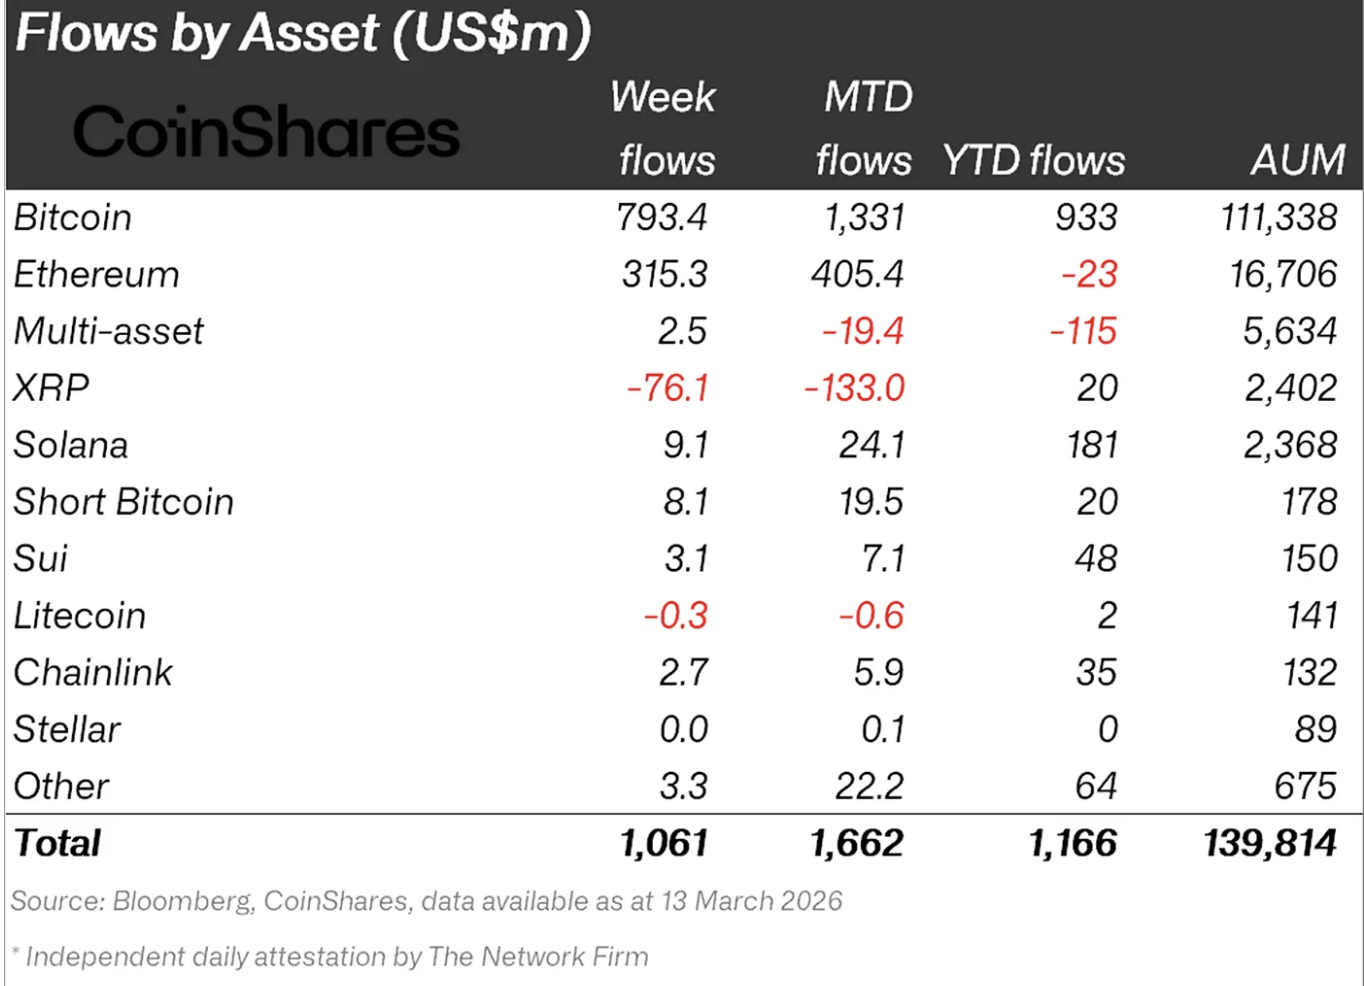Click the AUM column header

click(x=1297, y=160)
